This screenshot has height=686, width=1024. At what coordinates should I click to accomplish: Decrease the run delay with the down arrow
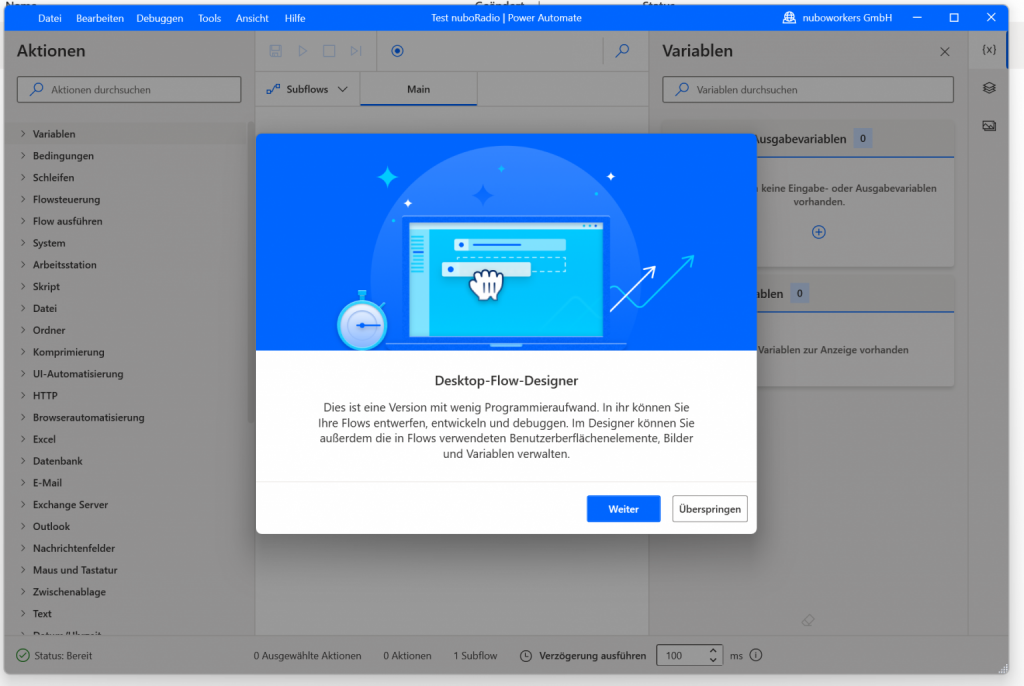713,660
